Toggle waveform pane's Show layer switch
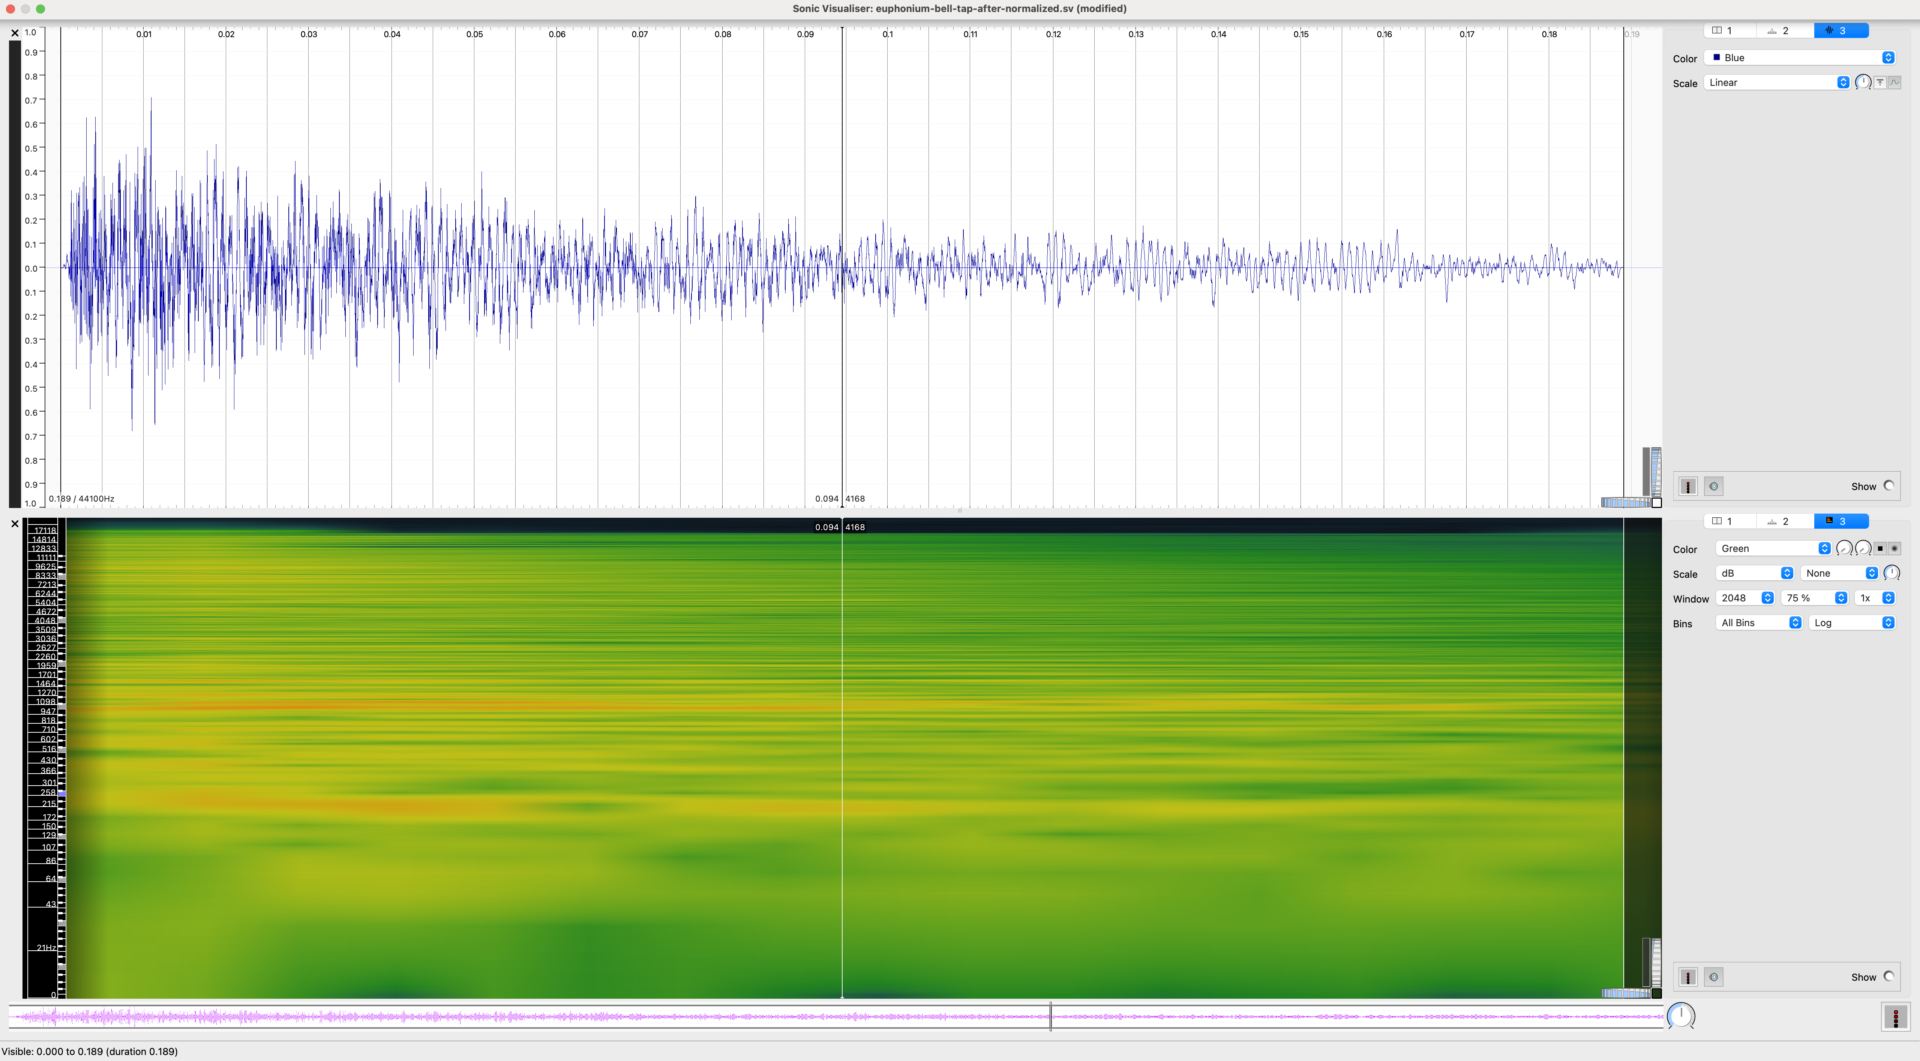1920x1061 pixels. pos(1889,486)
